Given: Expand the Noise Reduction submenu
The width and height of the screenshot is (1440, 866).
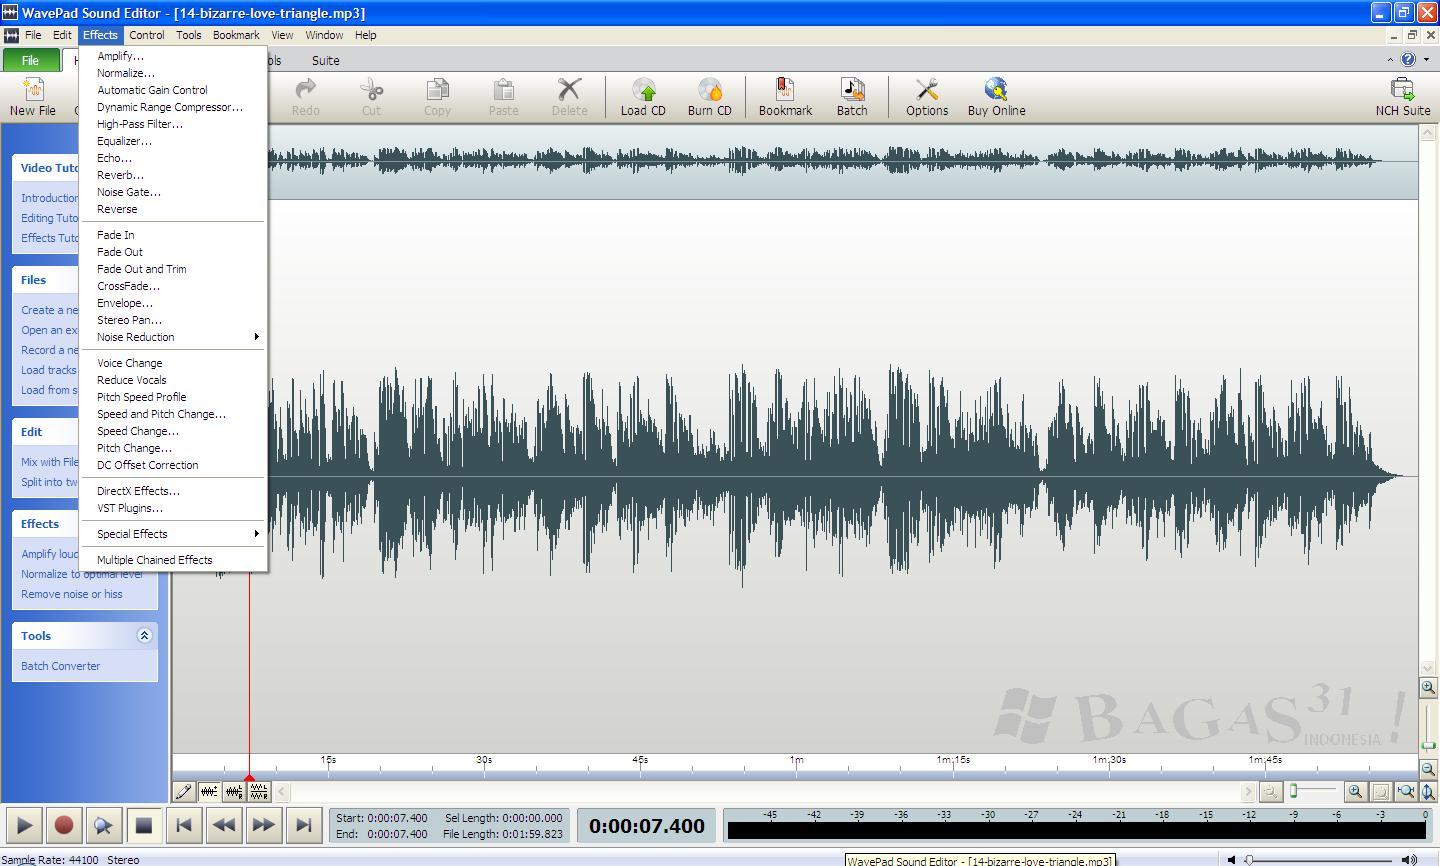Looking at the screenshot, I should 174,337.
